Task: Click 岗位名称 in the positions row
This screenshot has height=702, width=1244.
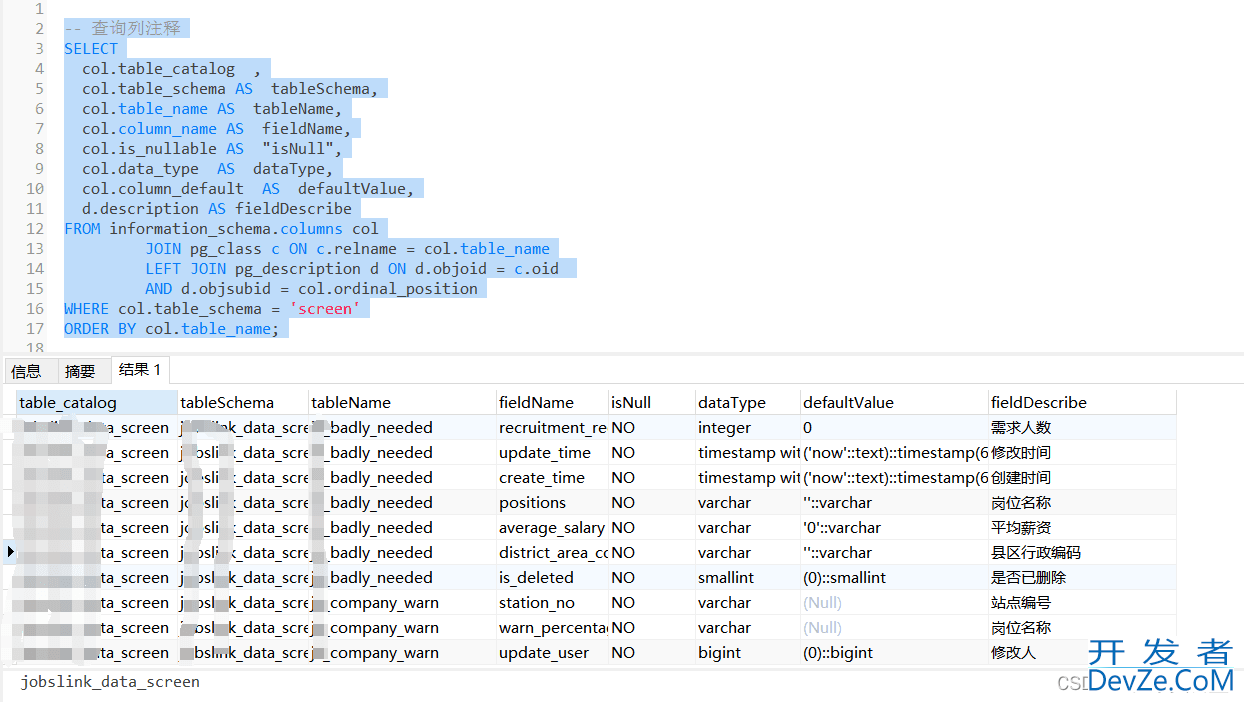Action: point(1082,502)
